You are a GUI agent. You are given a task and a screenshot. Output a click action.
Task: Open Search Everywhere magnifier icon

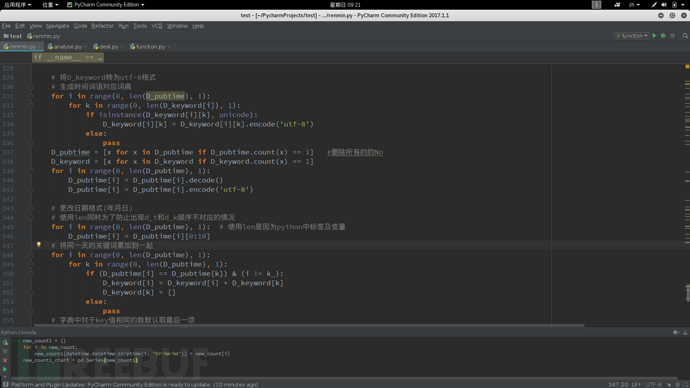[685, 36]
